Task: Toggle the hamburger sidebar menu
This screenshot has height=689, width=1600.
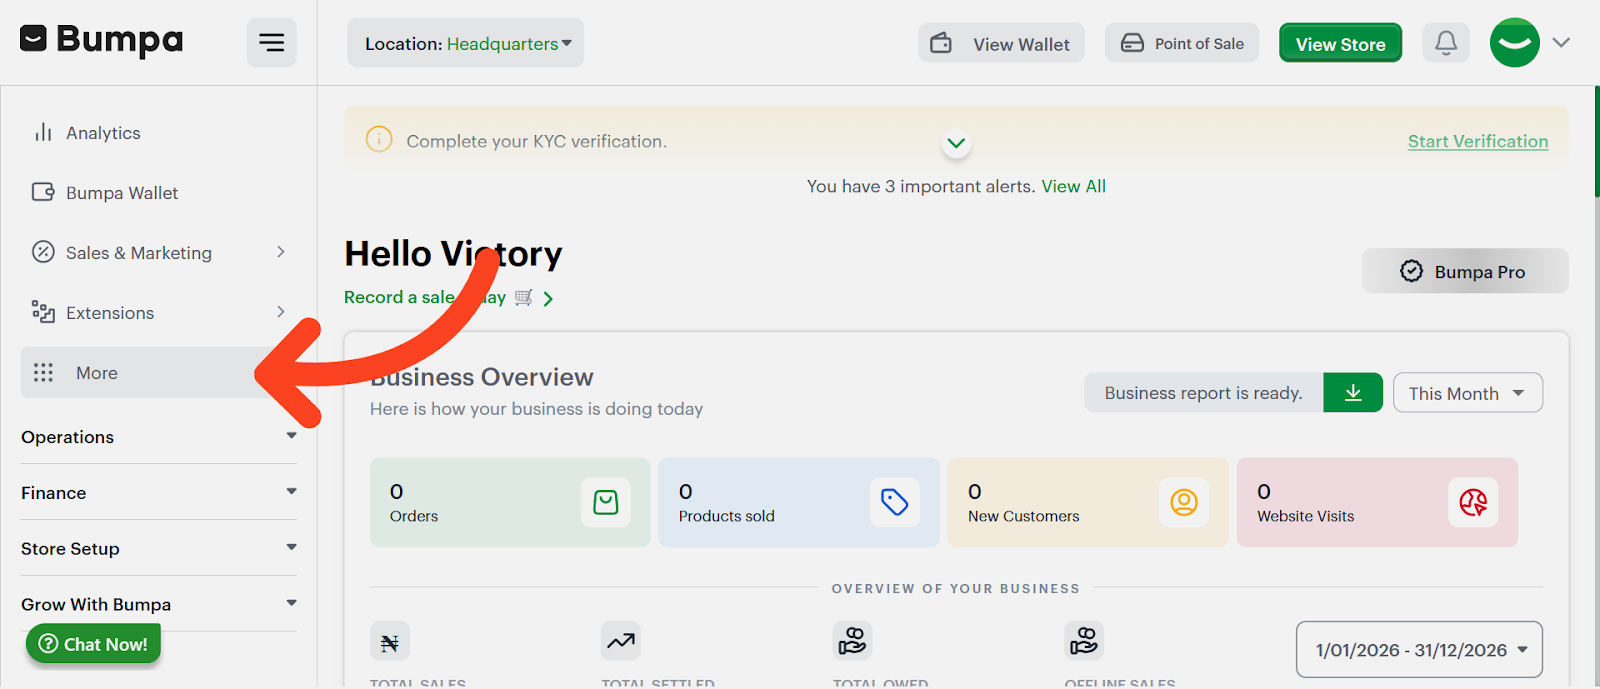Action: (272, 42)
